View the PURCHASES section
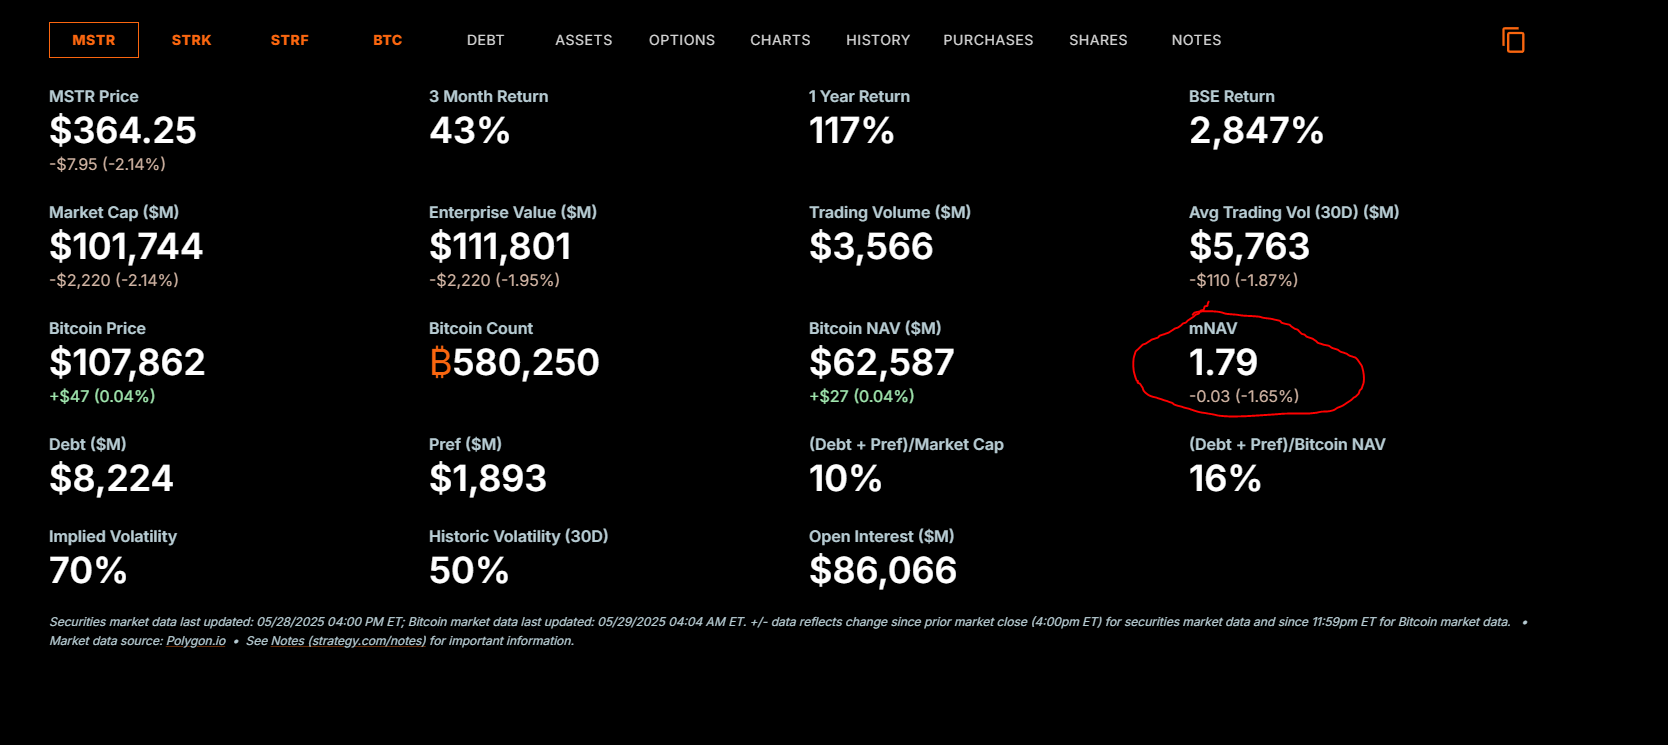 pos(988,40)
